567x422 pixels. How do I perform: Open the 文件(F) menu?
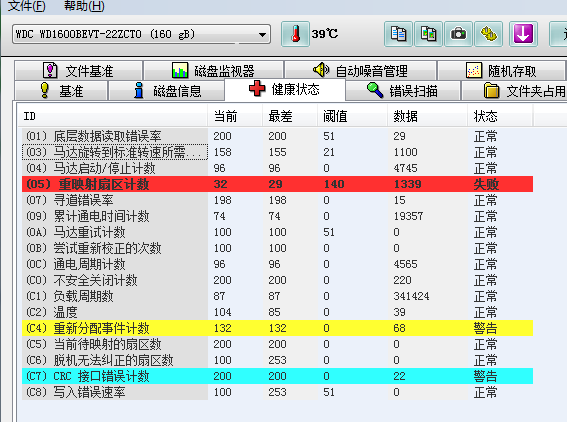point(26,6)
